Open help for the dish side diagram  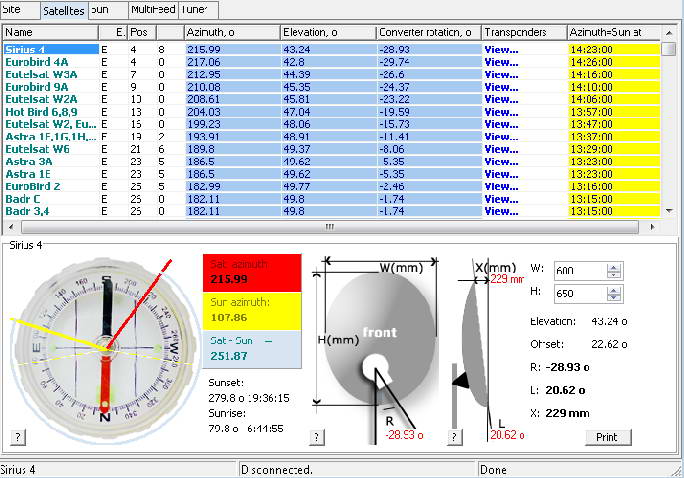point(454,437)
